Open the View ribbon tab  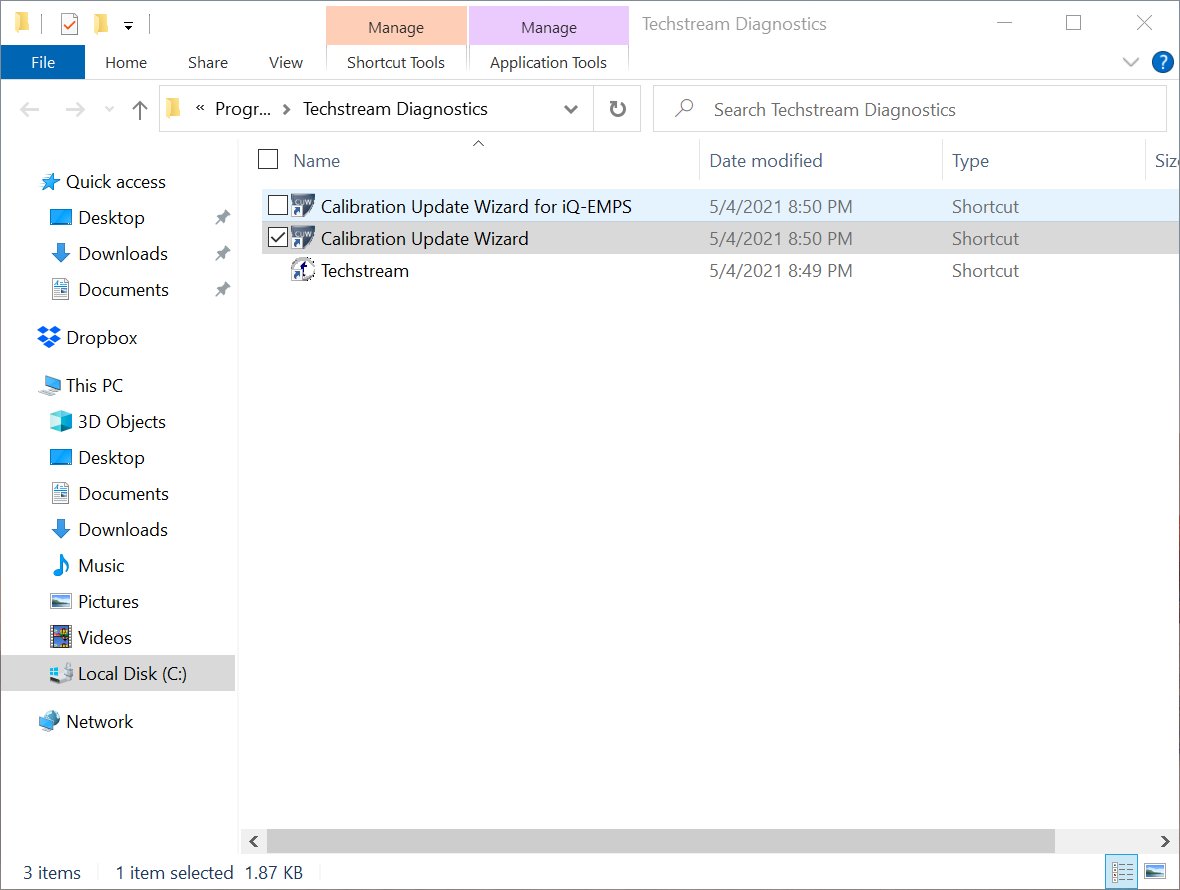click(286, 62)
